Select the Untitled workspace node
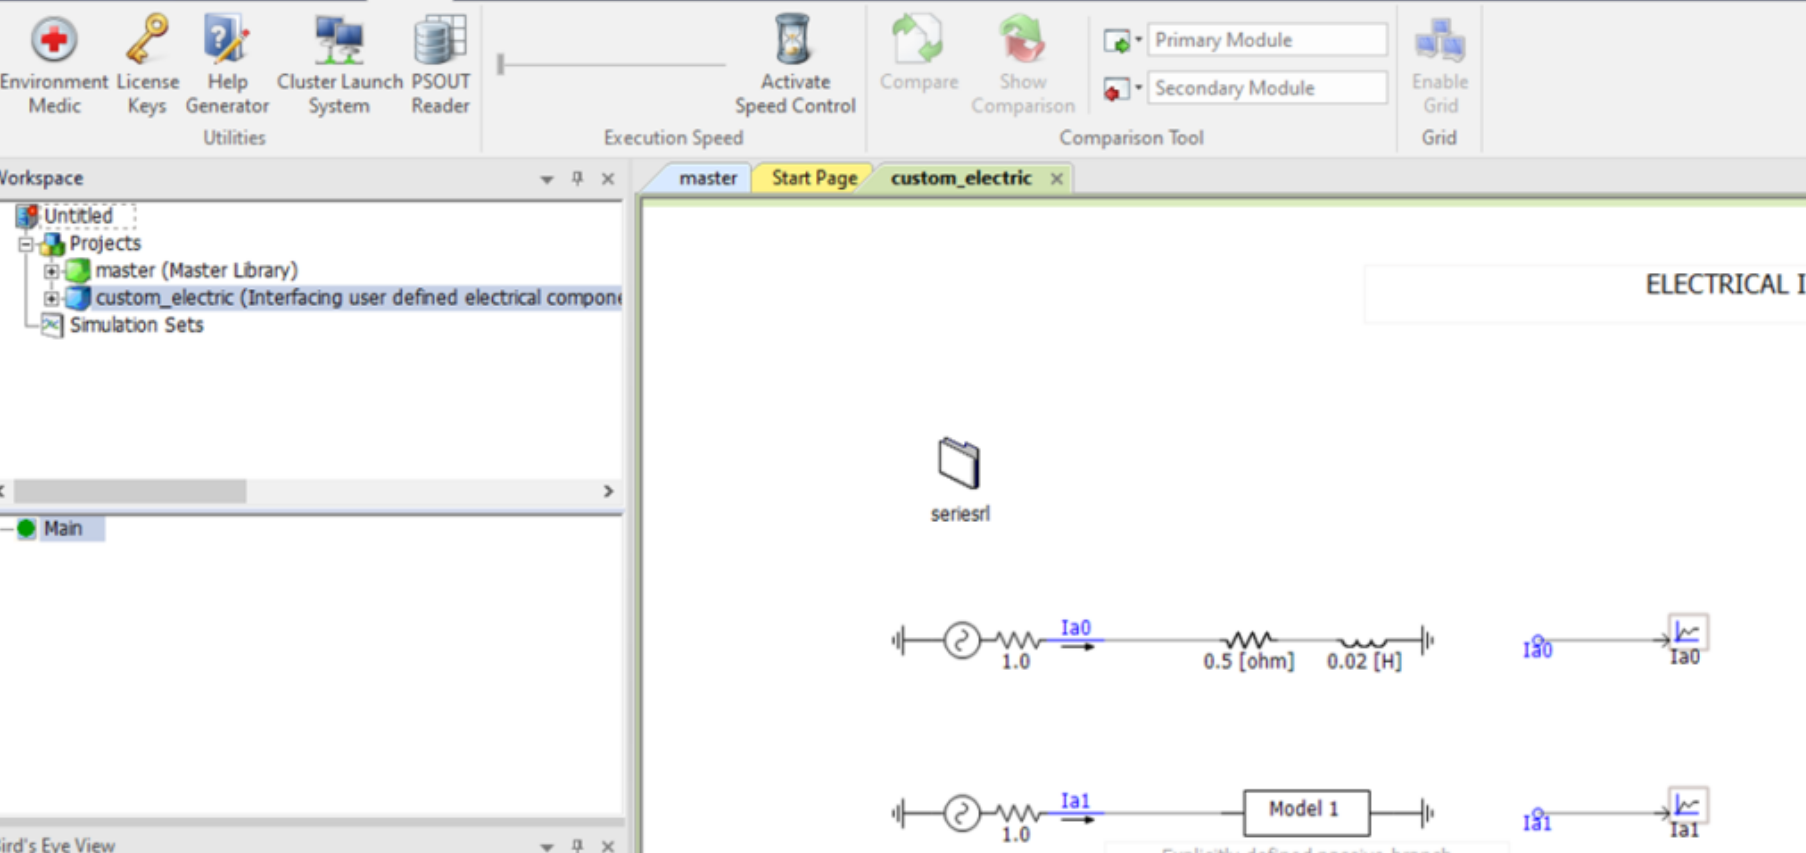1806x853 pixels. [77, 216]
